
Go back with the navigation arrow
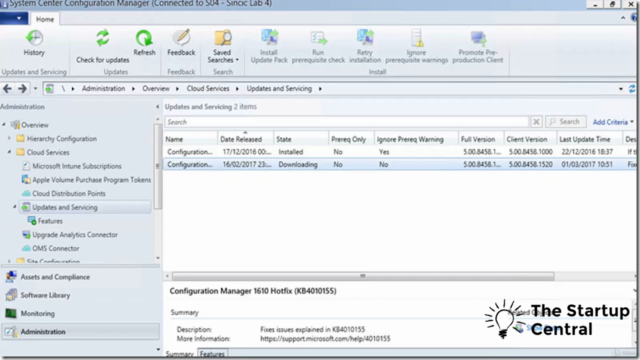(x=7, y=89)
